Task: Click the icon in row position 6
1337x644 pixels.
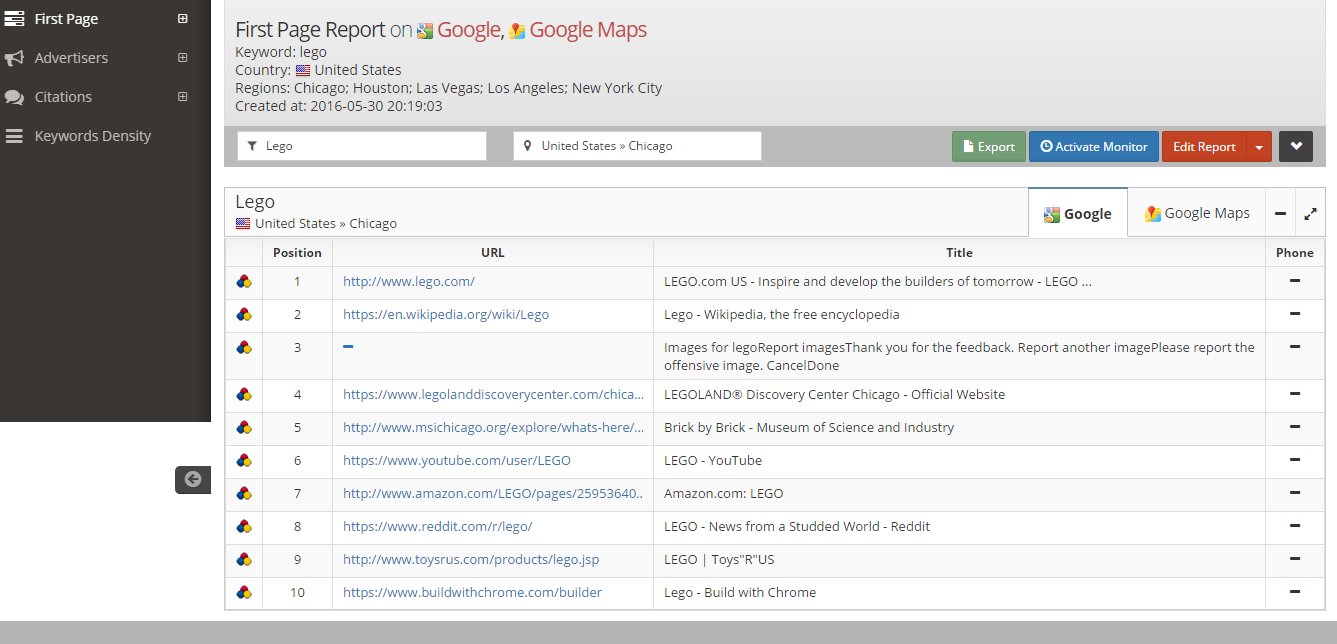Action: pos(244,460)
